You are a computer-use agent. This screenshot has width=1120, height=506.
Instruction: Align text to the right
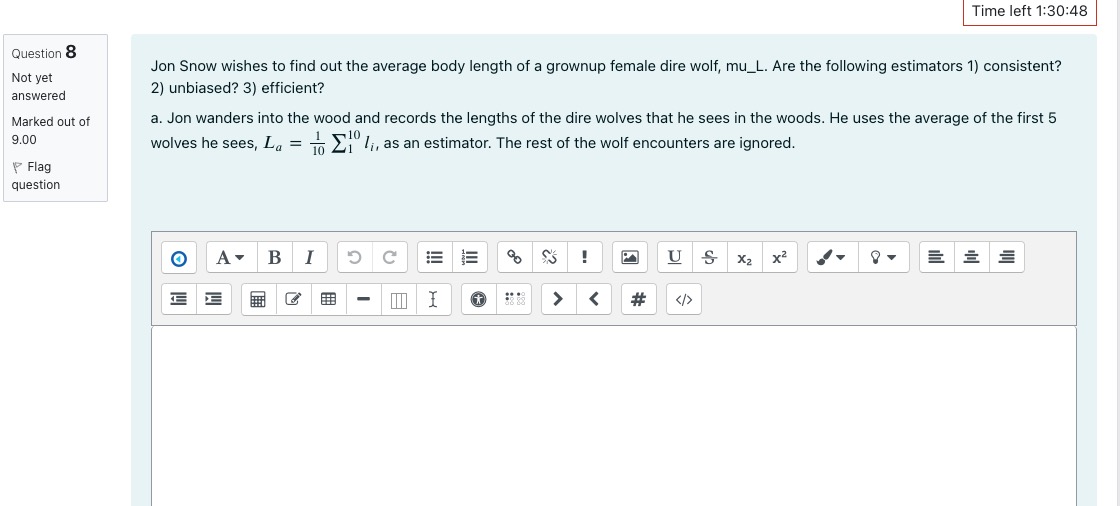click(1006, 258)
